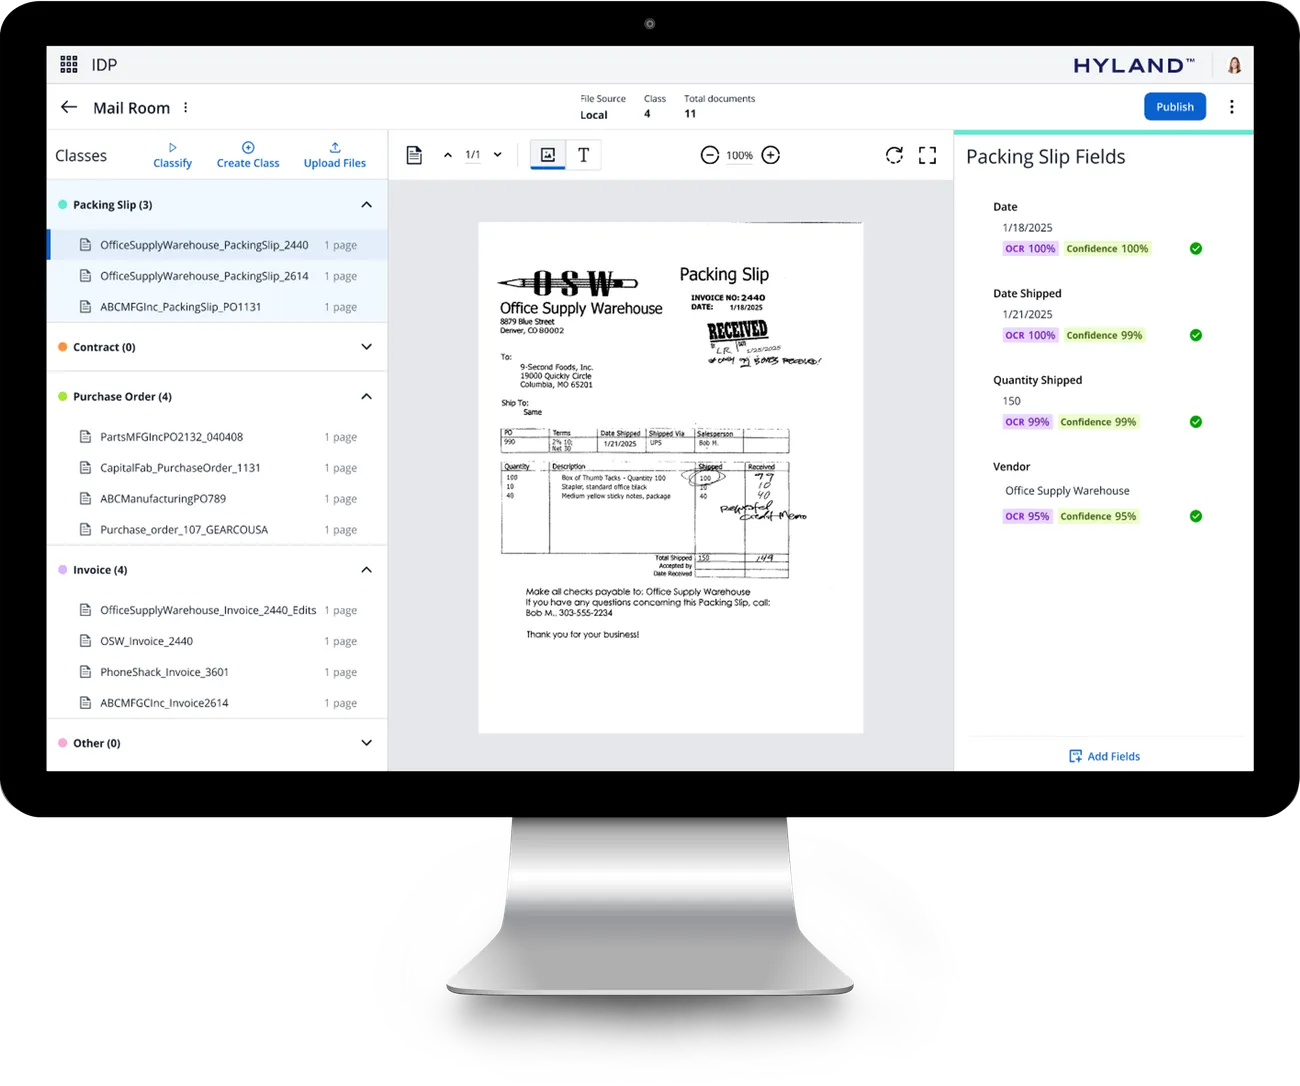Click the Add Fields link
The height and width of the screenshot is (1086, 1300).
click(1104, 756)
